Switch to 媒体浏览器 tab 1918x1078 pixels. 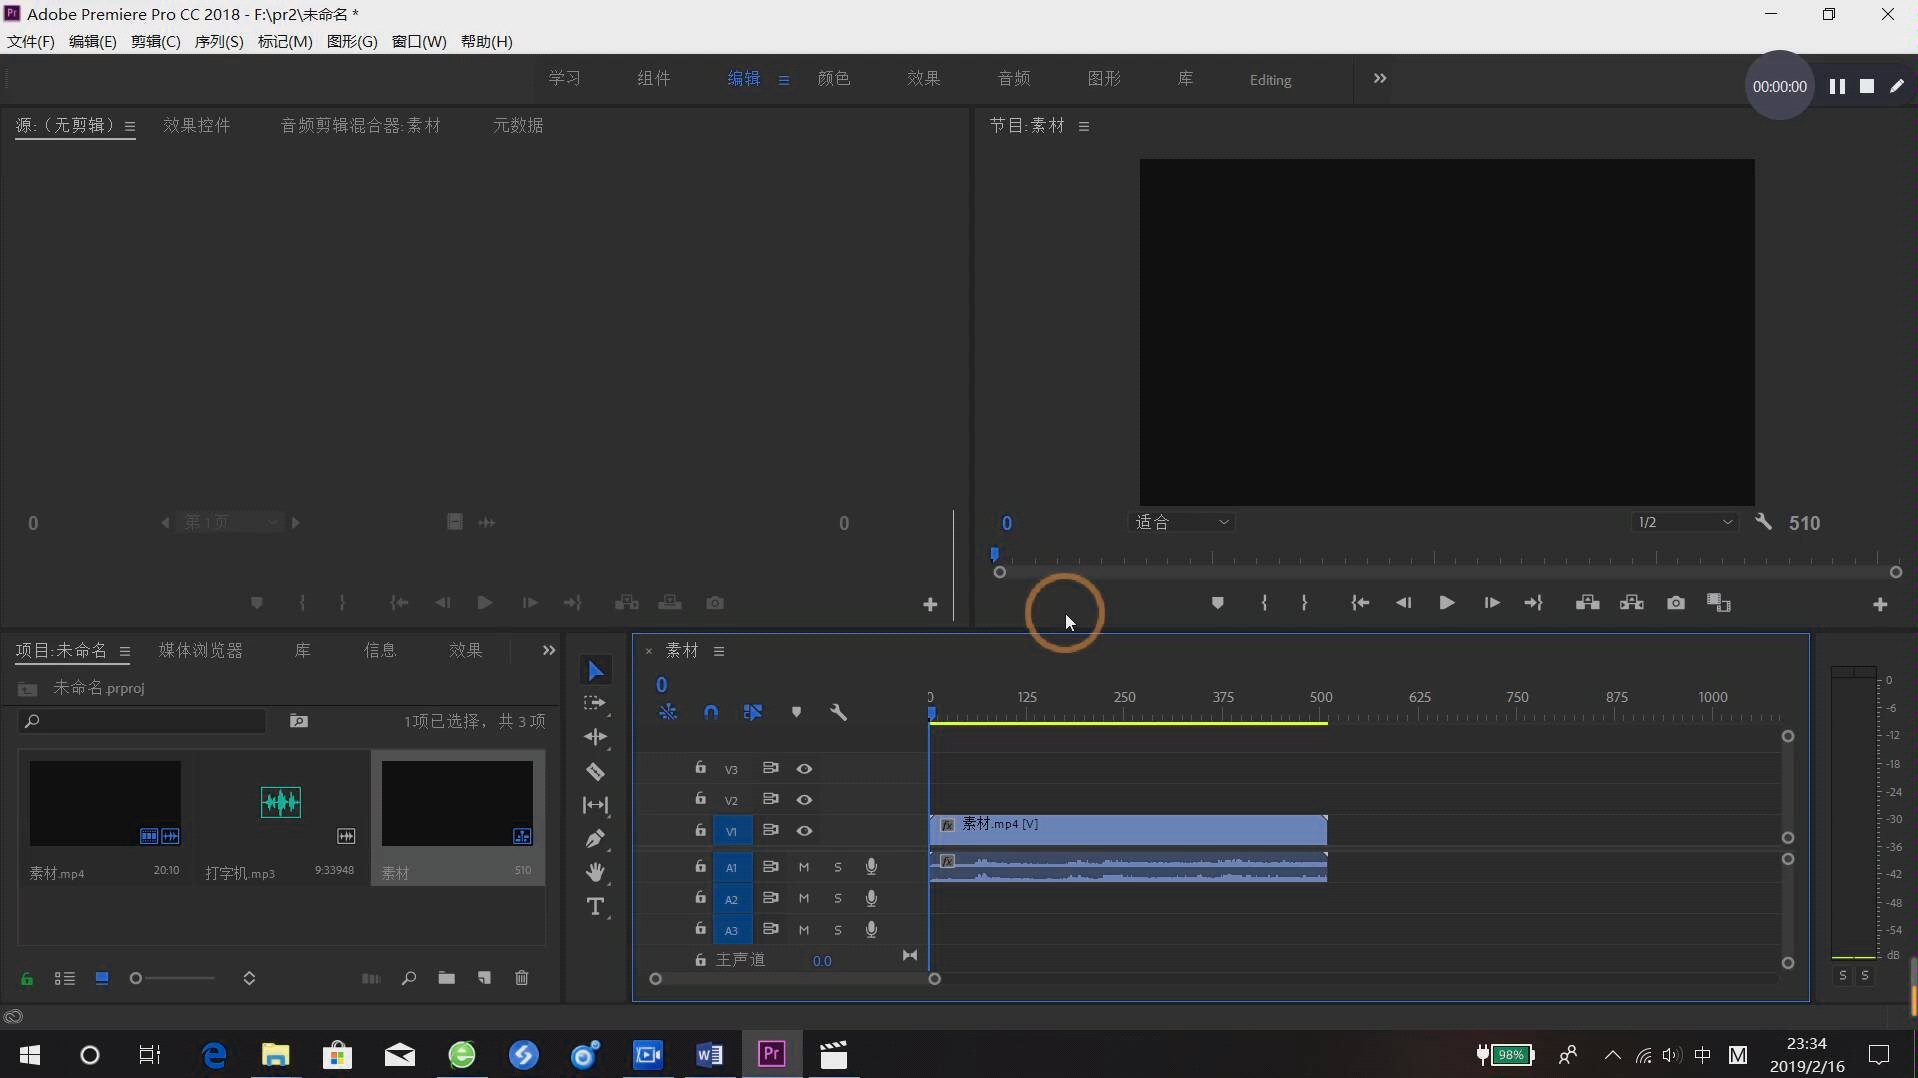click(201, 650)
